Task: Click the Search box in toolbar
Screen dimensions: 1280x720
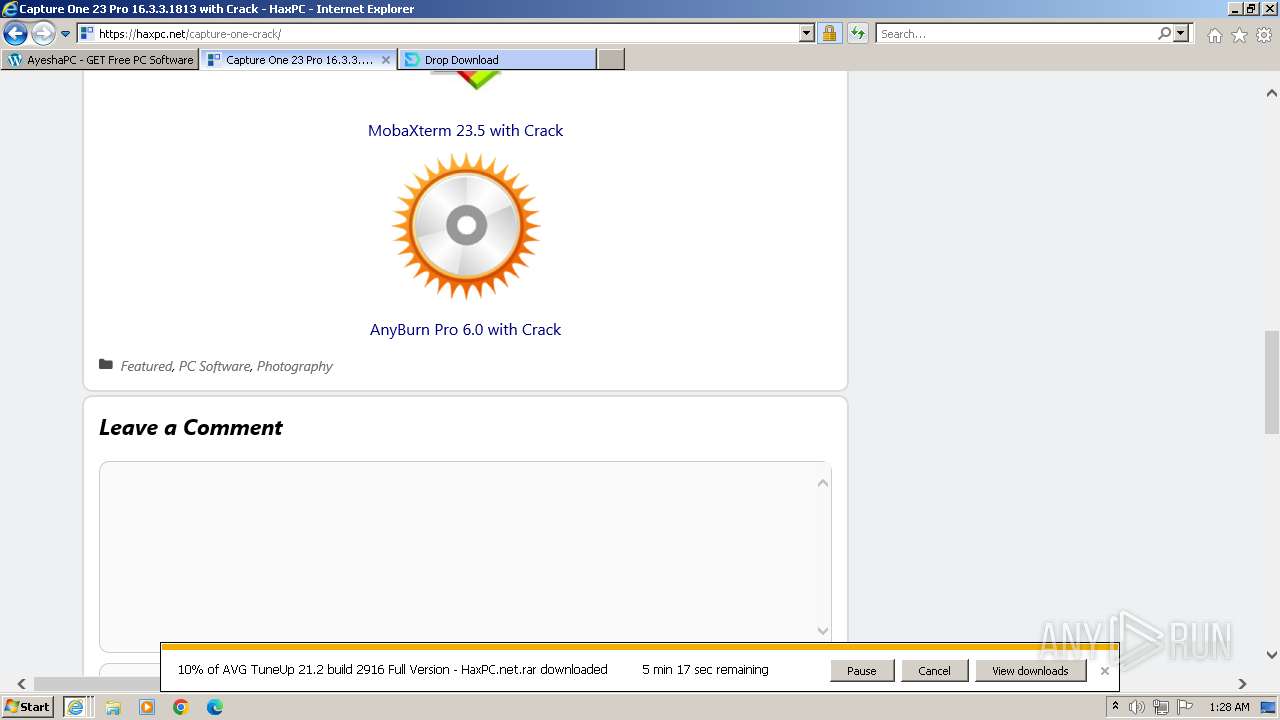Action: pyautogui.click(x=1015, y=34)
